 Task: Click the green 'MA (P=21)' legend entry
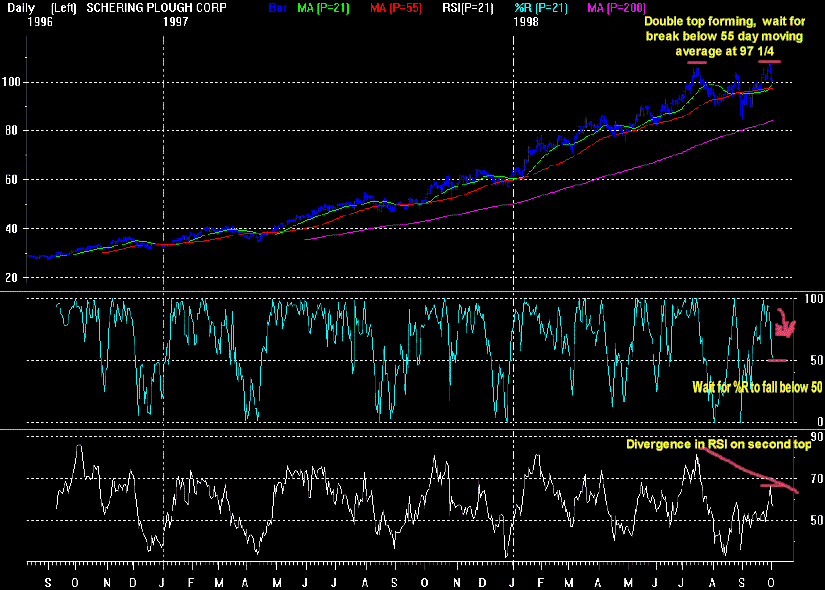click(x=323, y=8)
